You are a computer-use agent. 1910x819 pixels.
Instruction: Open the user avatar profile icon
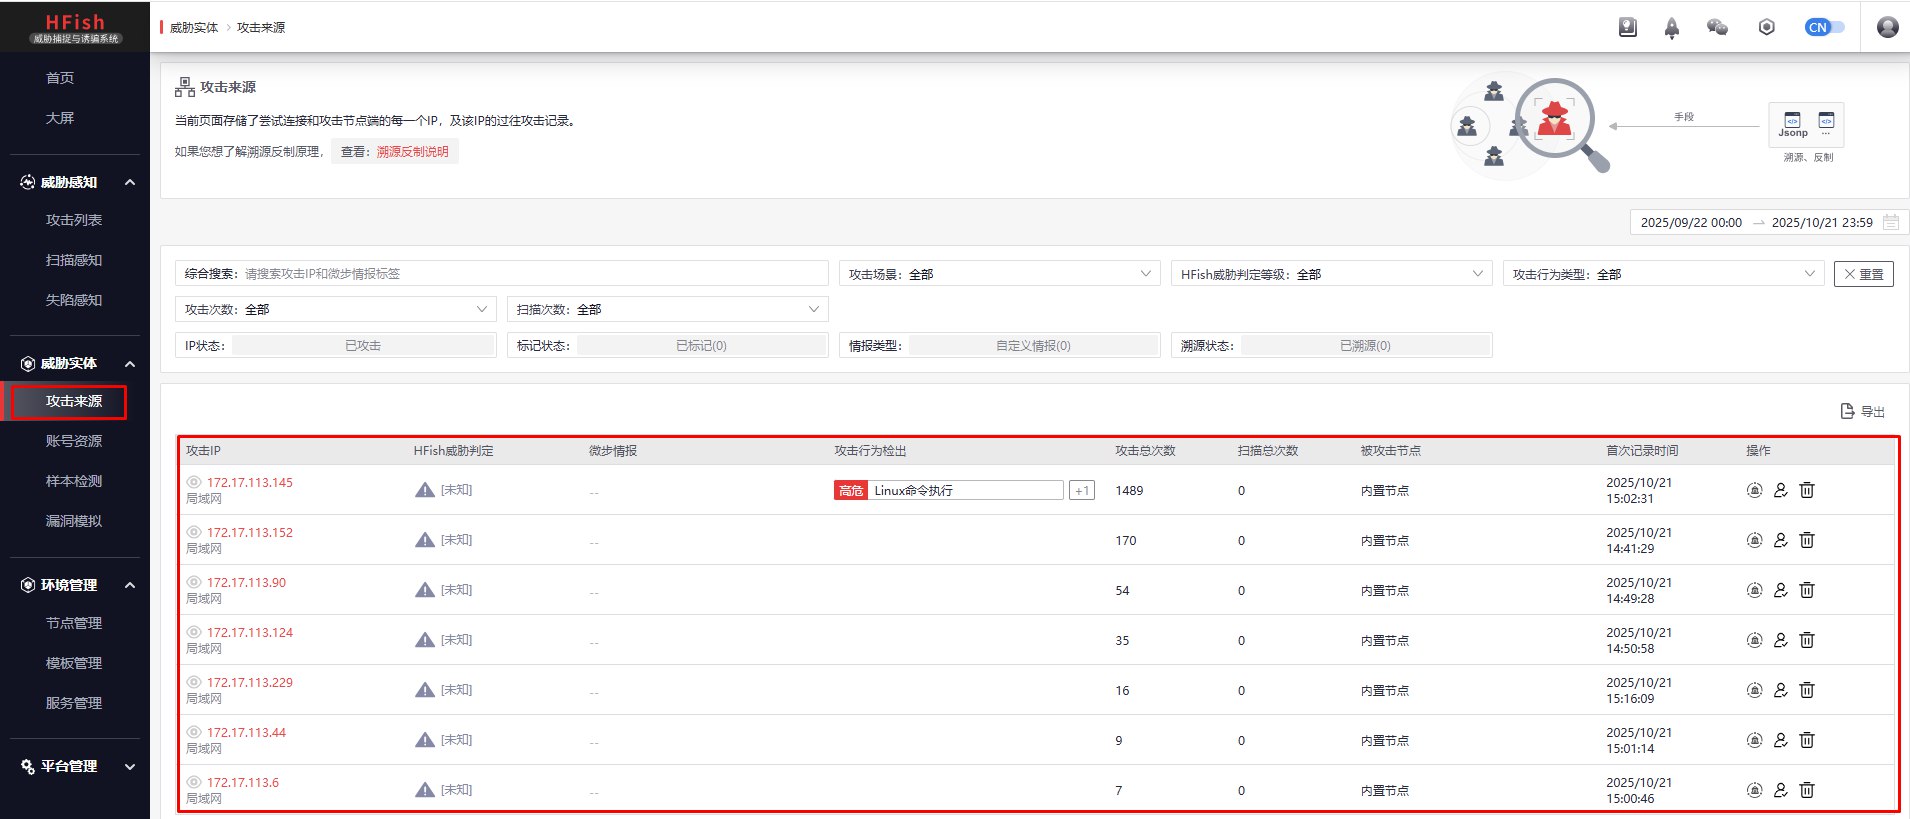(1887, 28)
